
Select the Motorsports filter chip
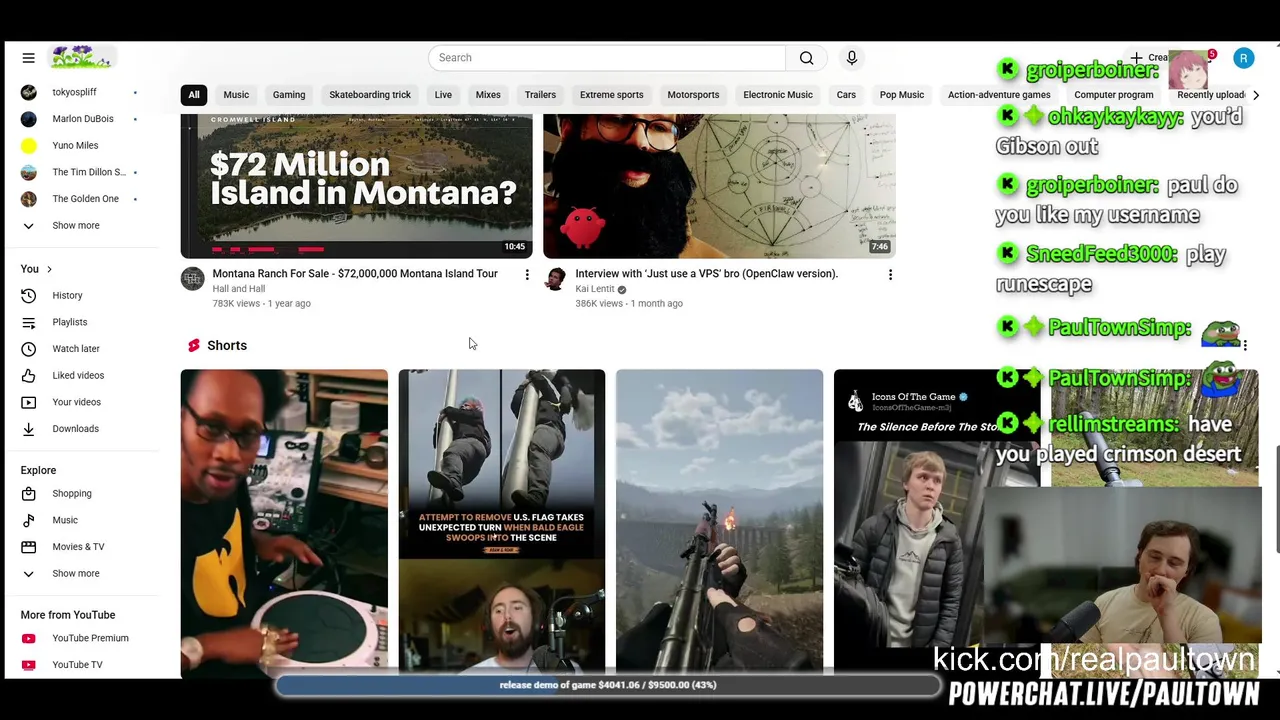point(693,95)
